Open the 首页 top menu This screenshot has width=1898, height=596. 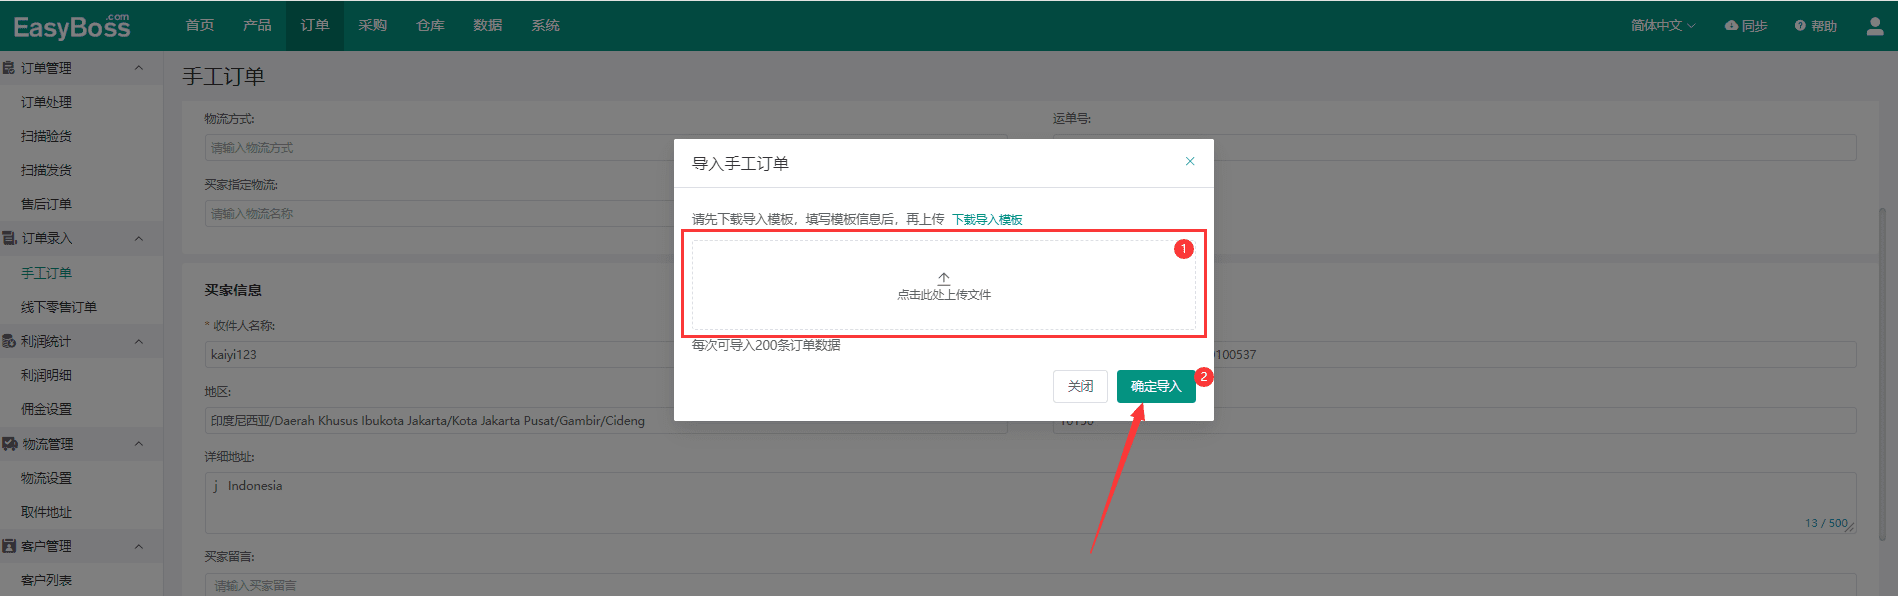point(200,25)
